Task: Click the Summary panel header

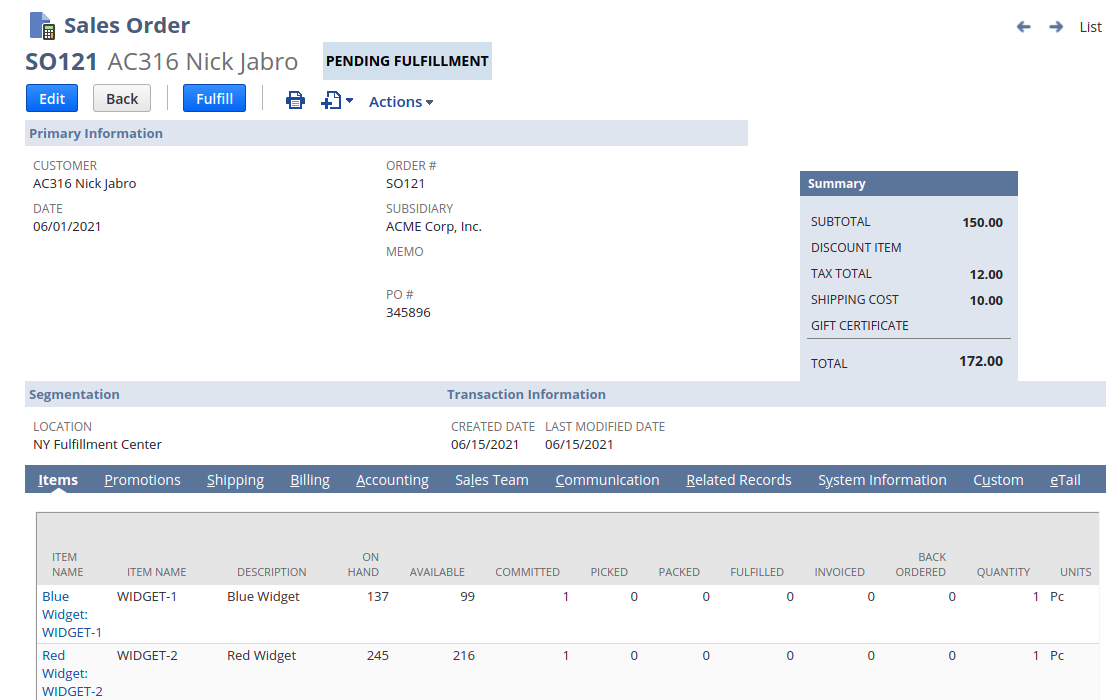Action: click(908, 183)
